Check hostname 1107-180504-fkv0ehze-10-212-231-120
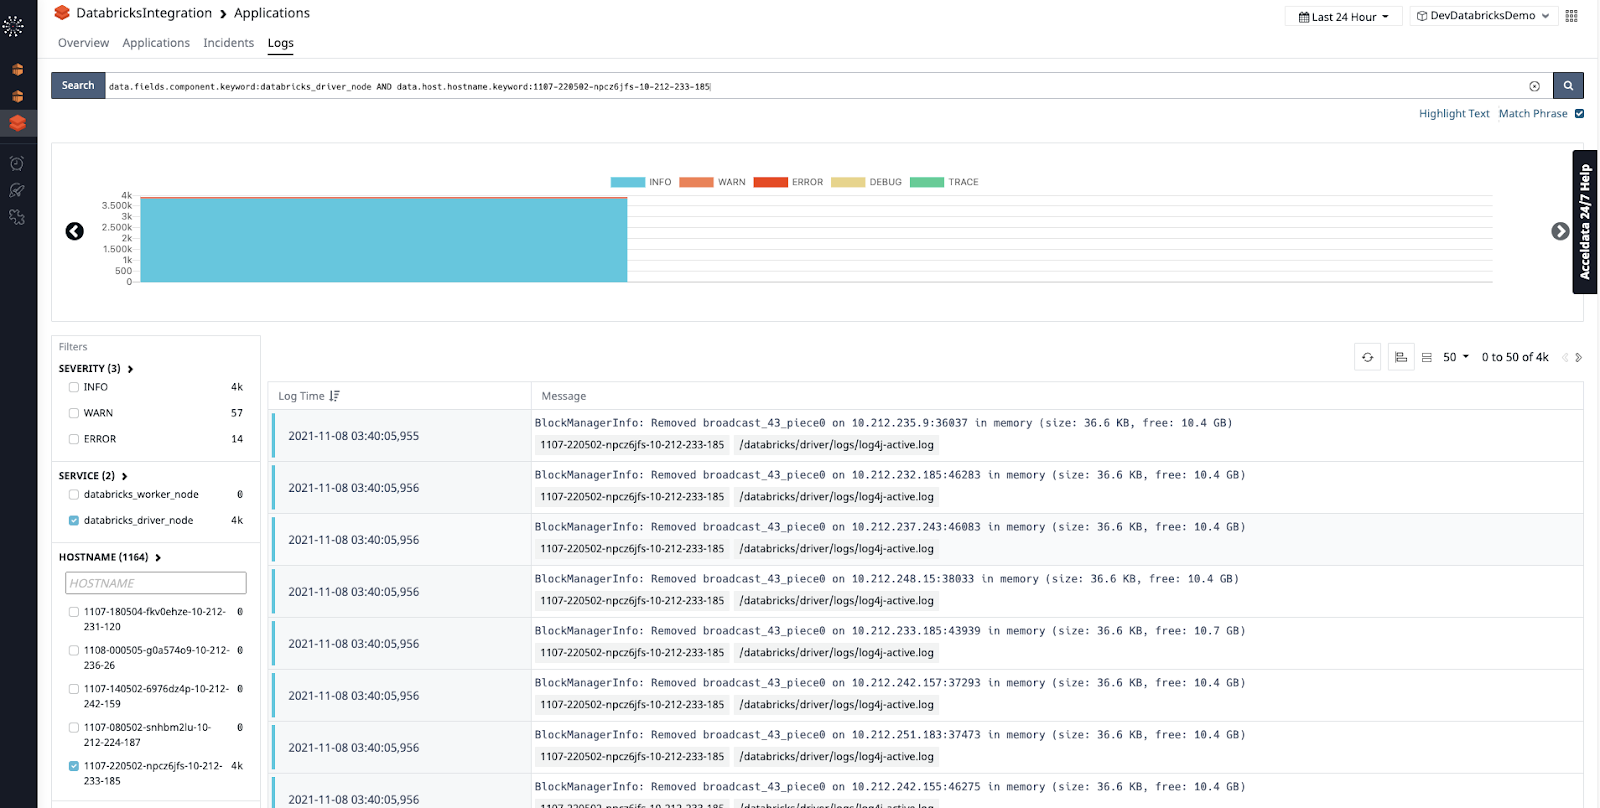This screenshot has width=1600, height=808. (x=74, y=612)
